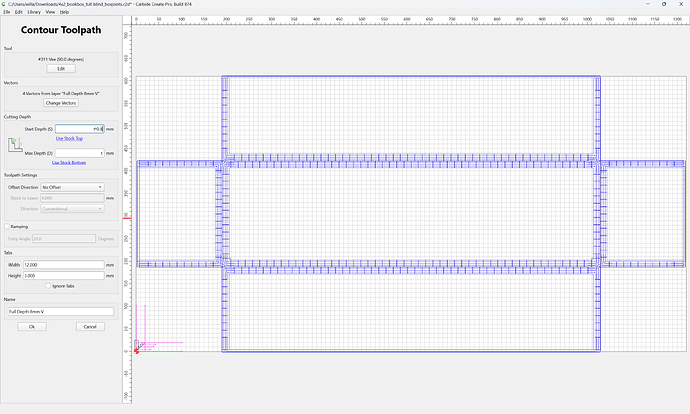This screenshot has height=414, width=690.
Task: Confirm the toolpath with Ok
Action: 32,327
